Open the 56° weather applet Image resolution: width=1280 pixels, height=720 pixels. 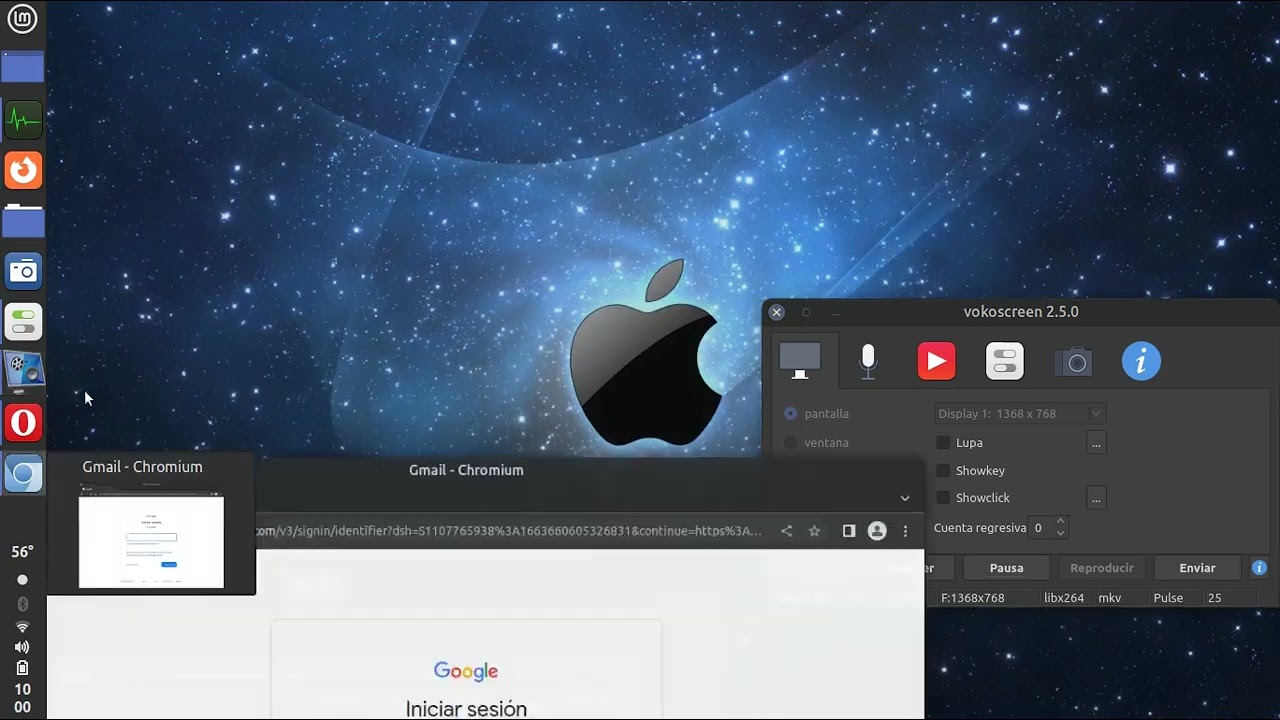point(22,552)
